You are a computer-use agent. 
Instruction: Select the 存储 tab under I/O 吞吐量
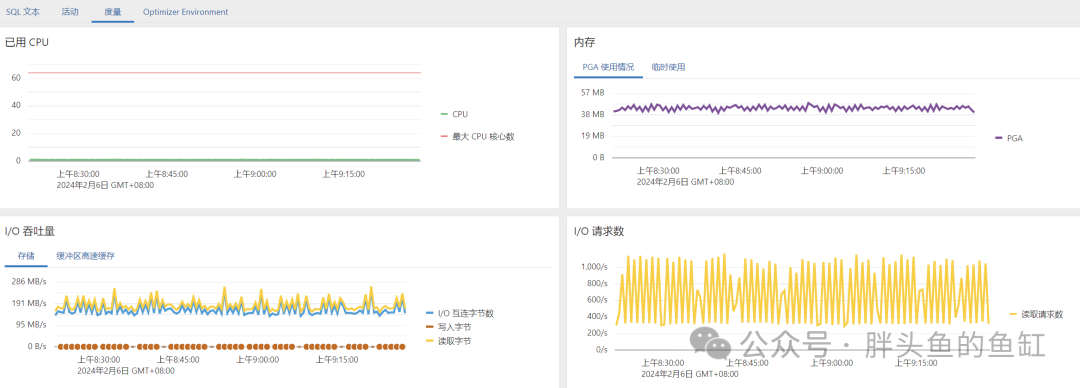26,256
